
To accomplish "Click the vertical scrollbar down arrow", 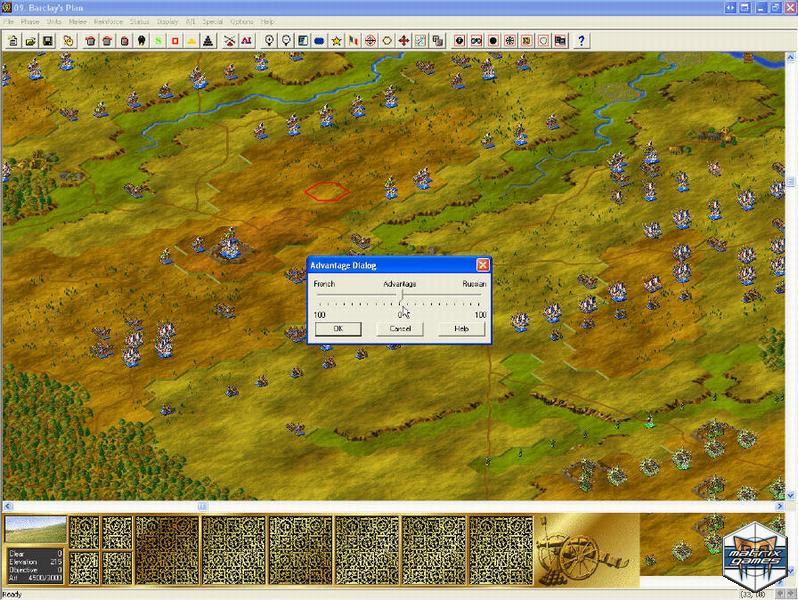I will 790,495.
